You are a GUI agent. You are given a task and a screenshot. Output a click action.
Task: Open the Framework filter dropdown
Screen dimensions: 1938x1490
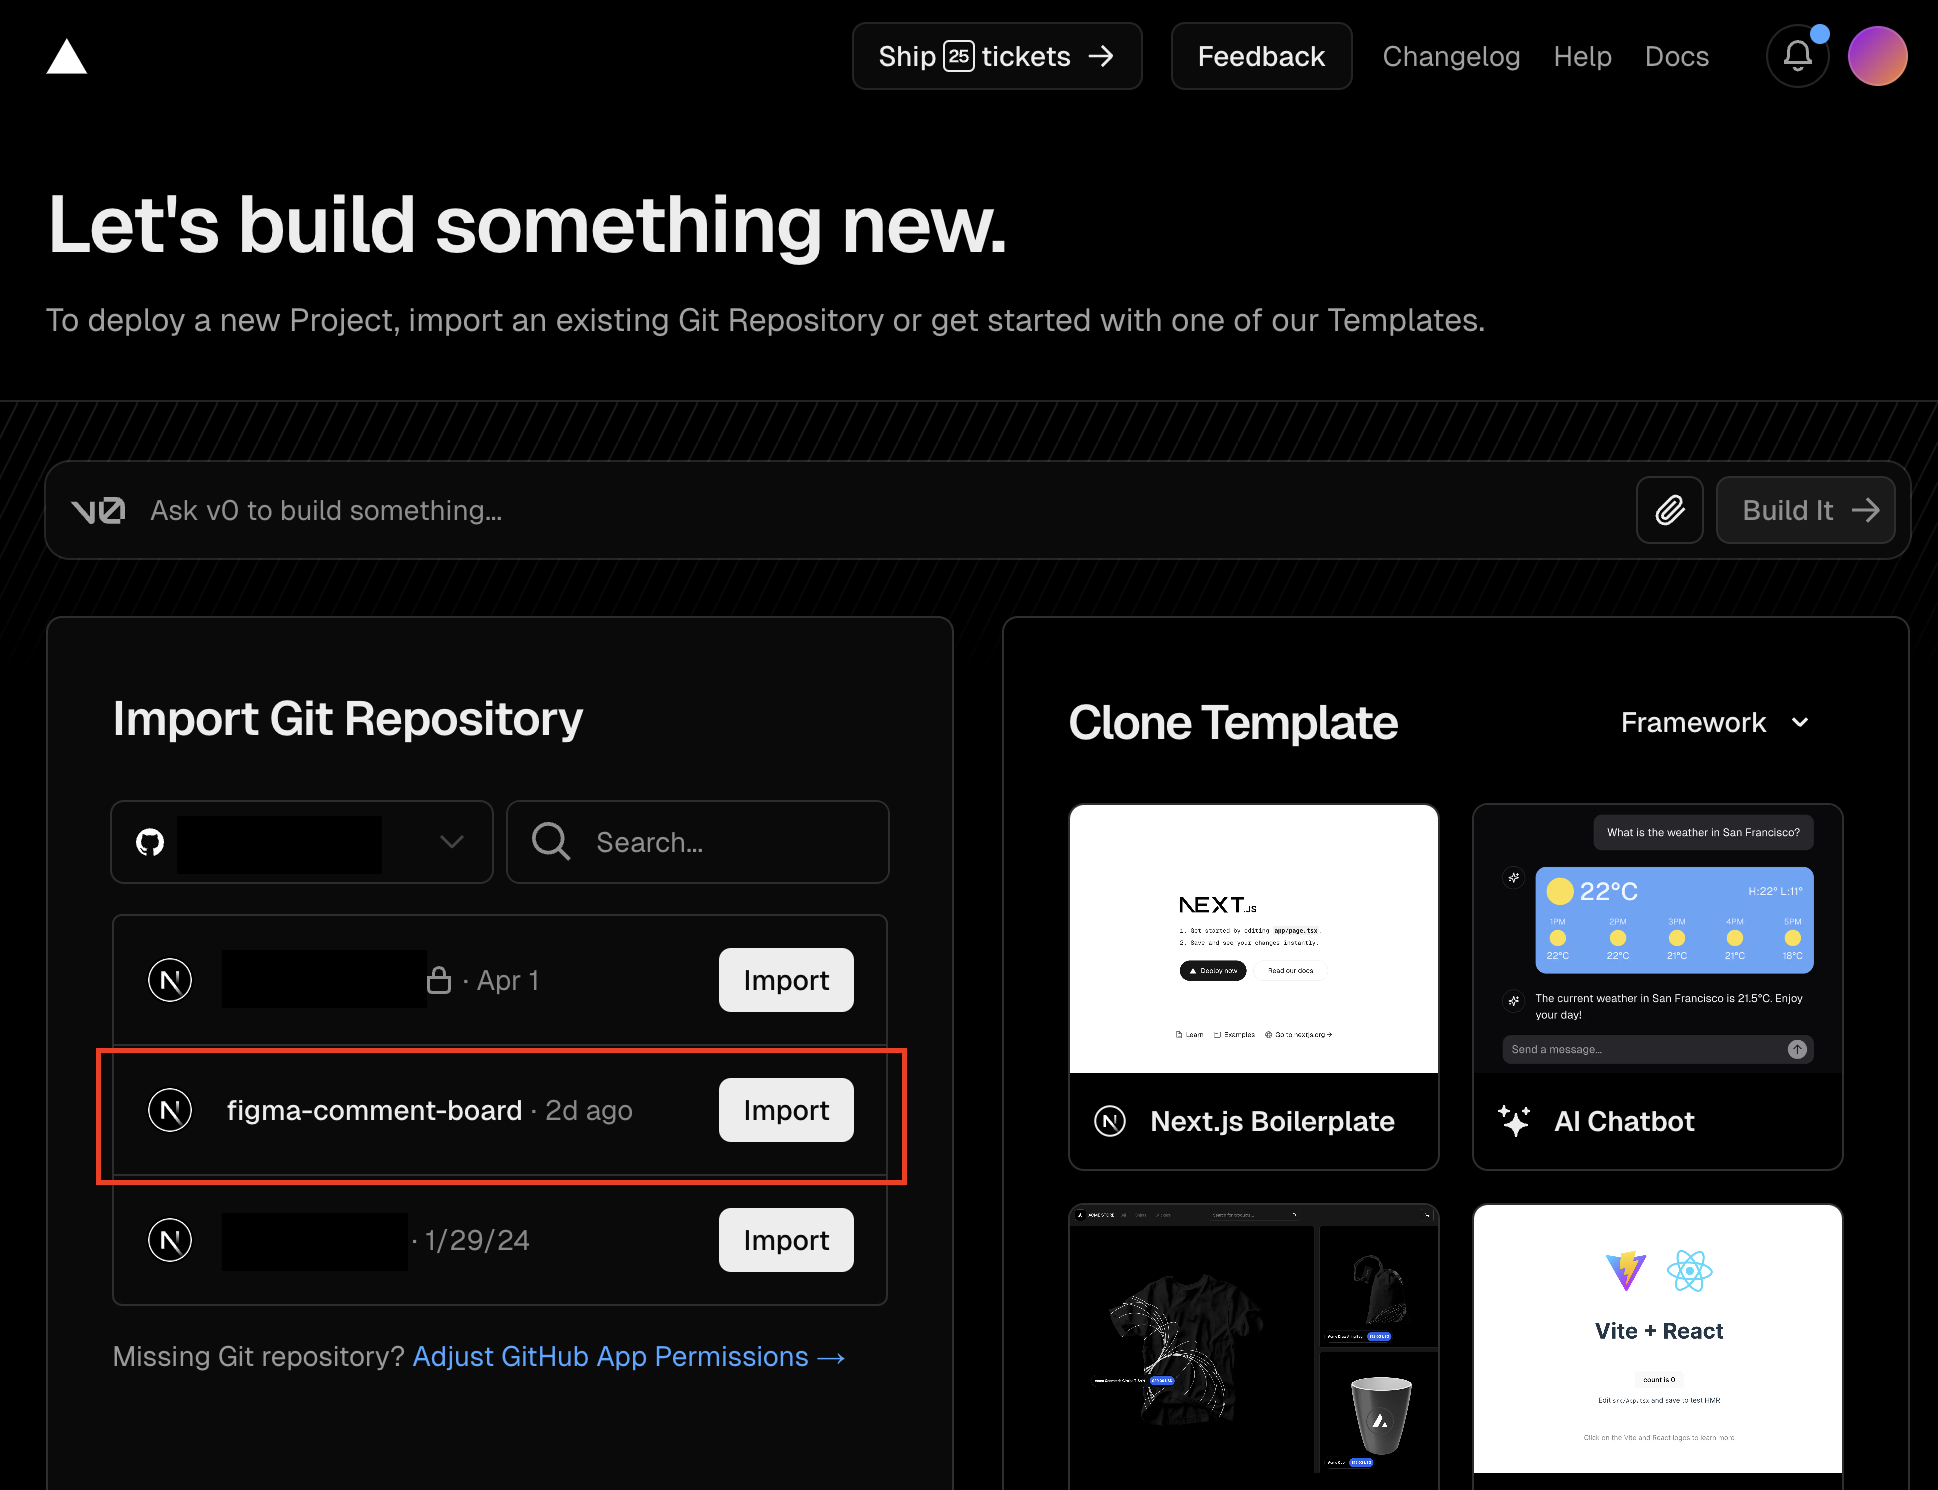click(x=1714, y=722)
